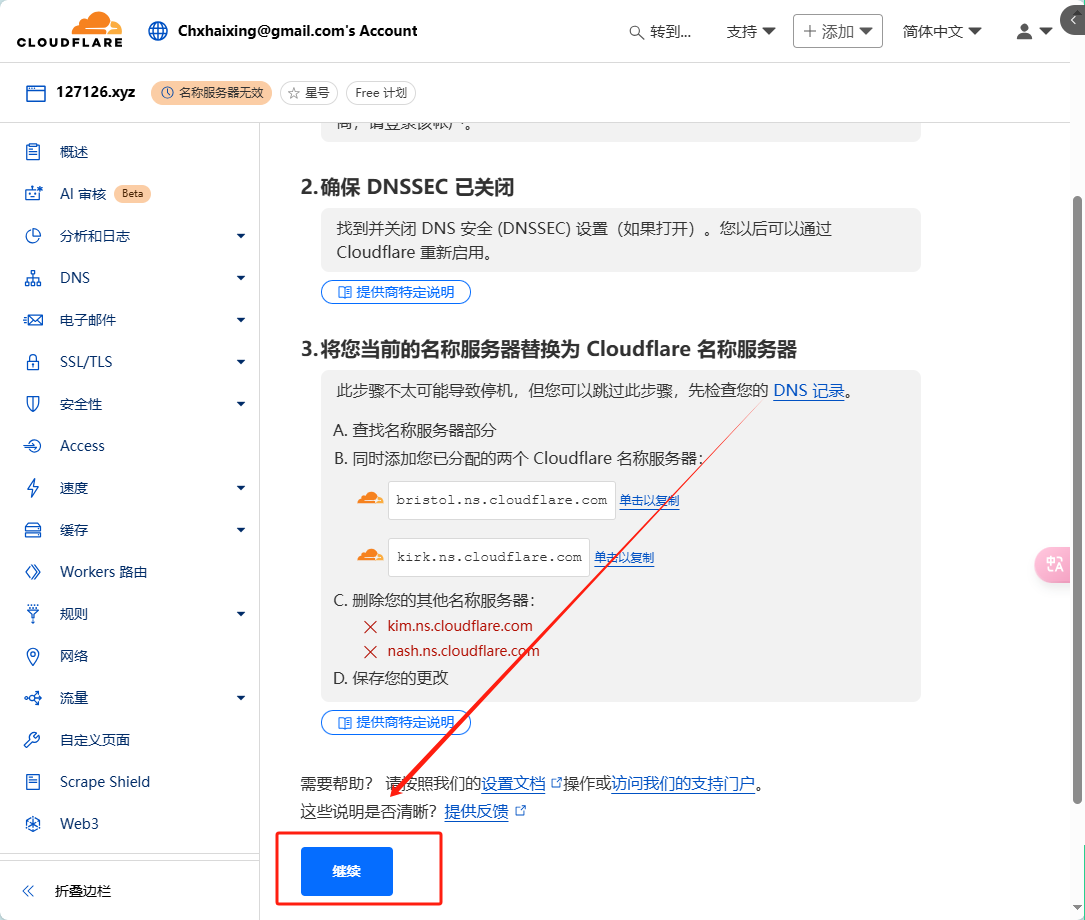The height and width of the screenshot is (920, 1085).
Task: Open the 添加 dropdown button
Action: [x=837, y=31]
